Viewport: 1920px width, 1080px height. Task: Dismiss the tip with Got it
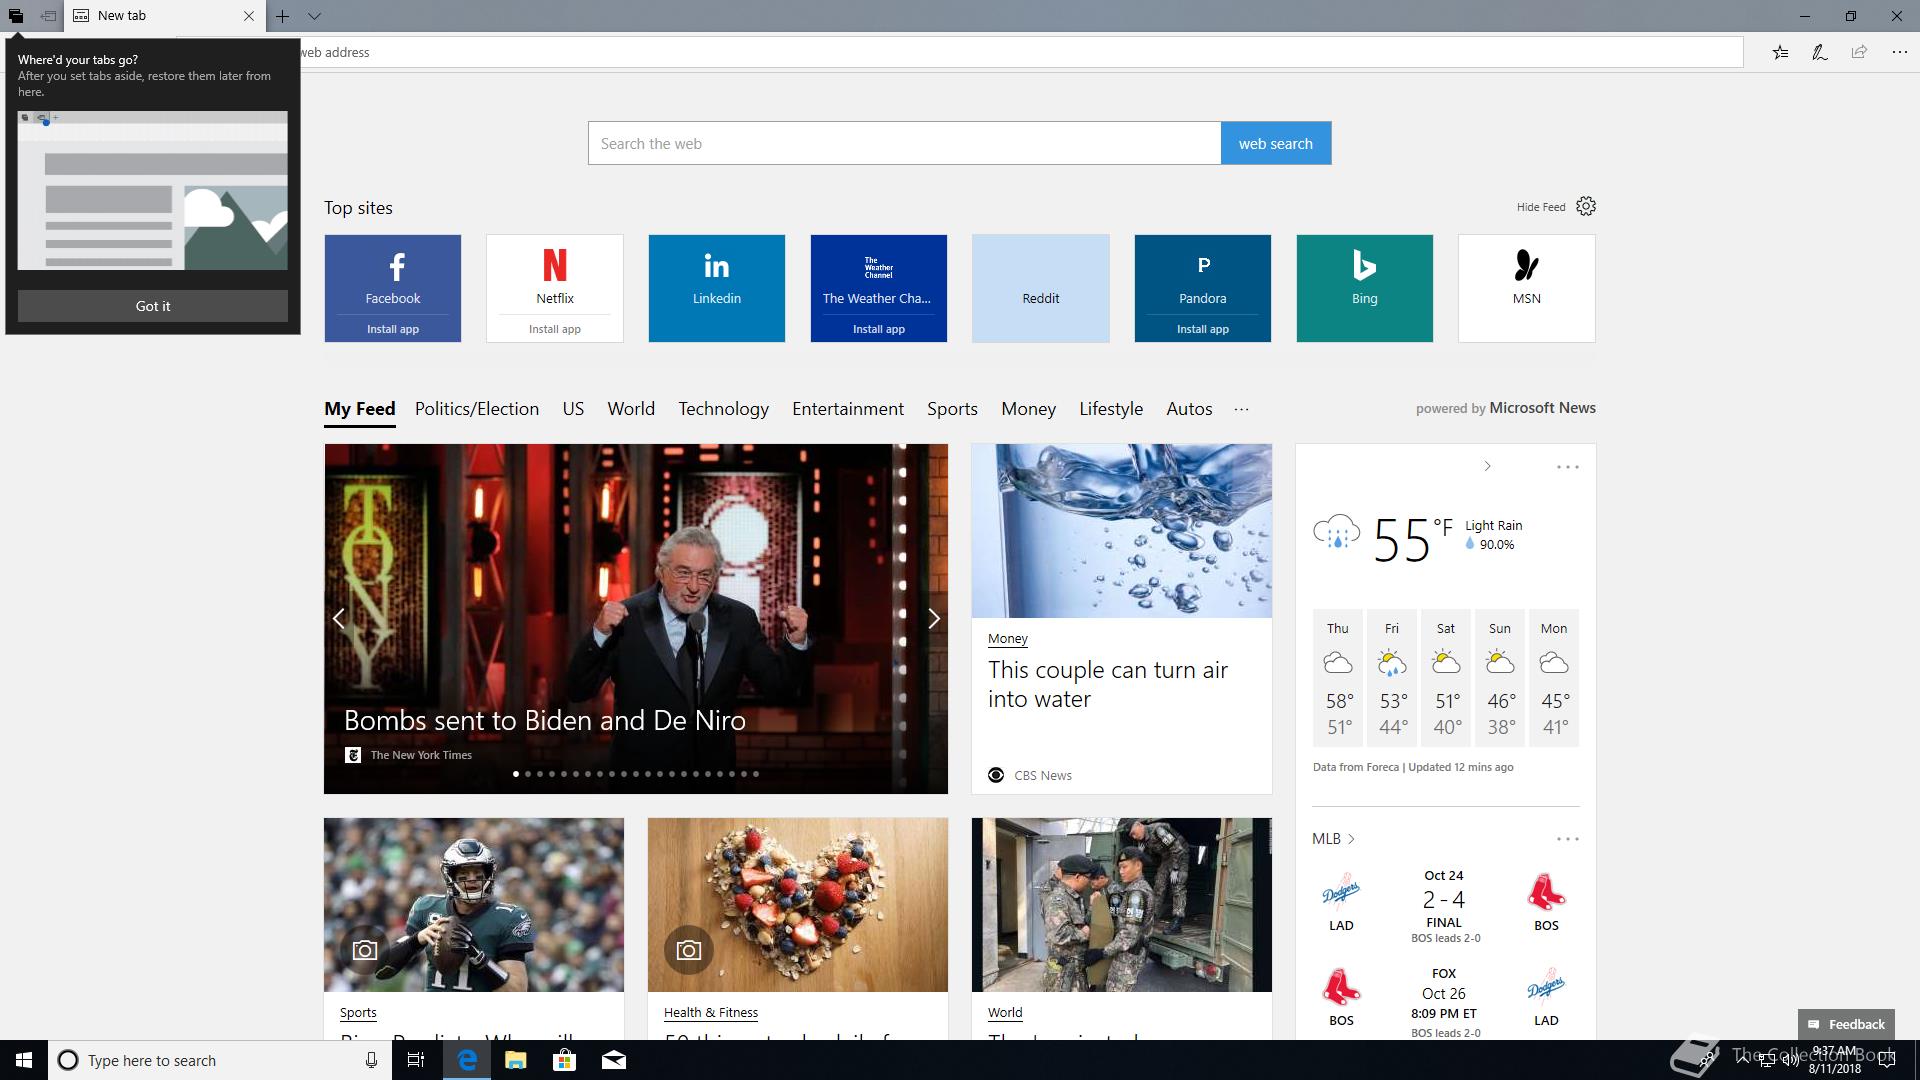[x=153, y=306]
